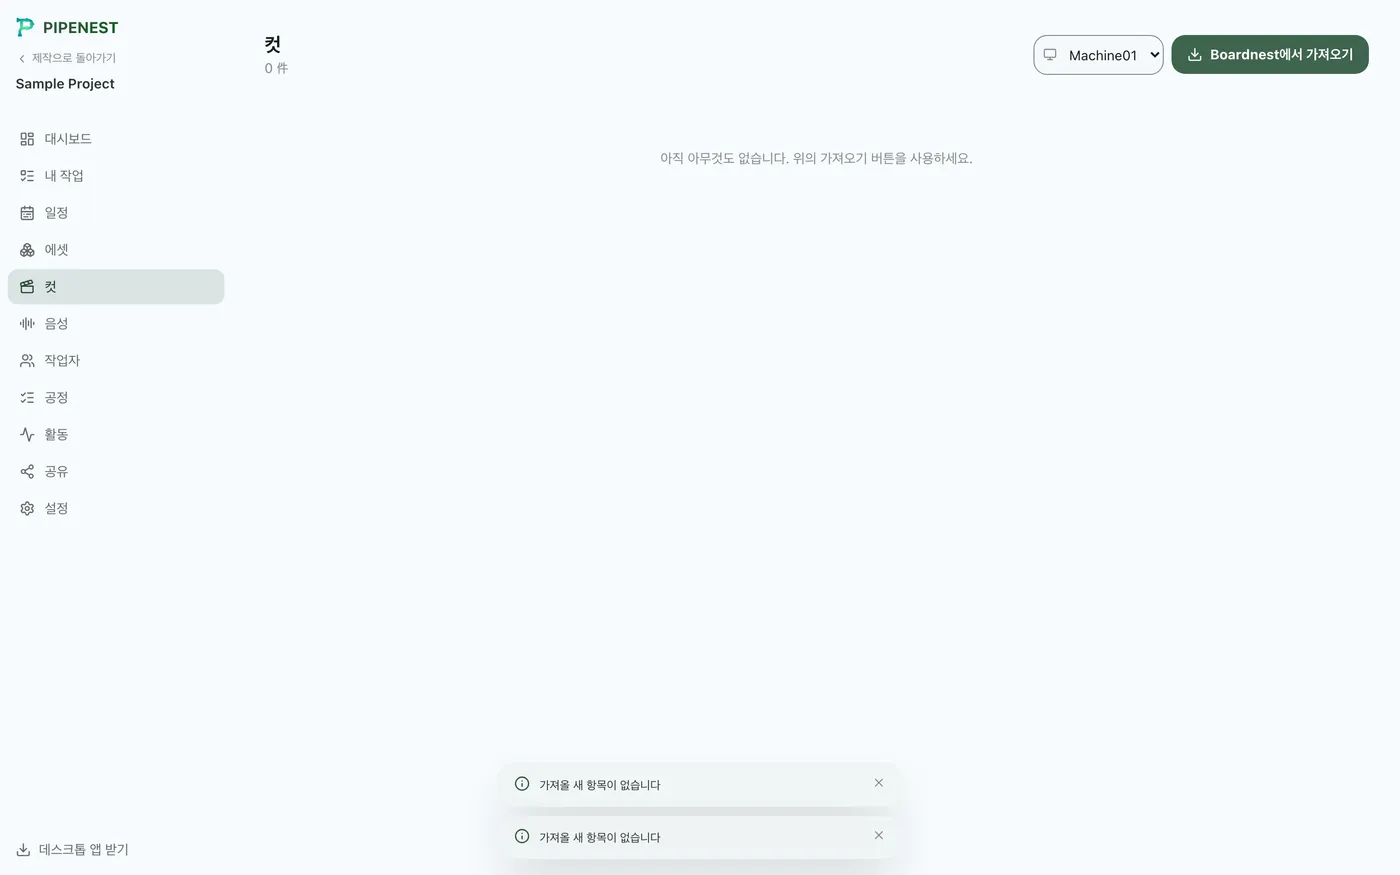The height and width of the screenshot is (875, 1400).
Task: Select the 음성 waveform icon
Action: [x=27, y=324]
